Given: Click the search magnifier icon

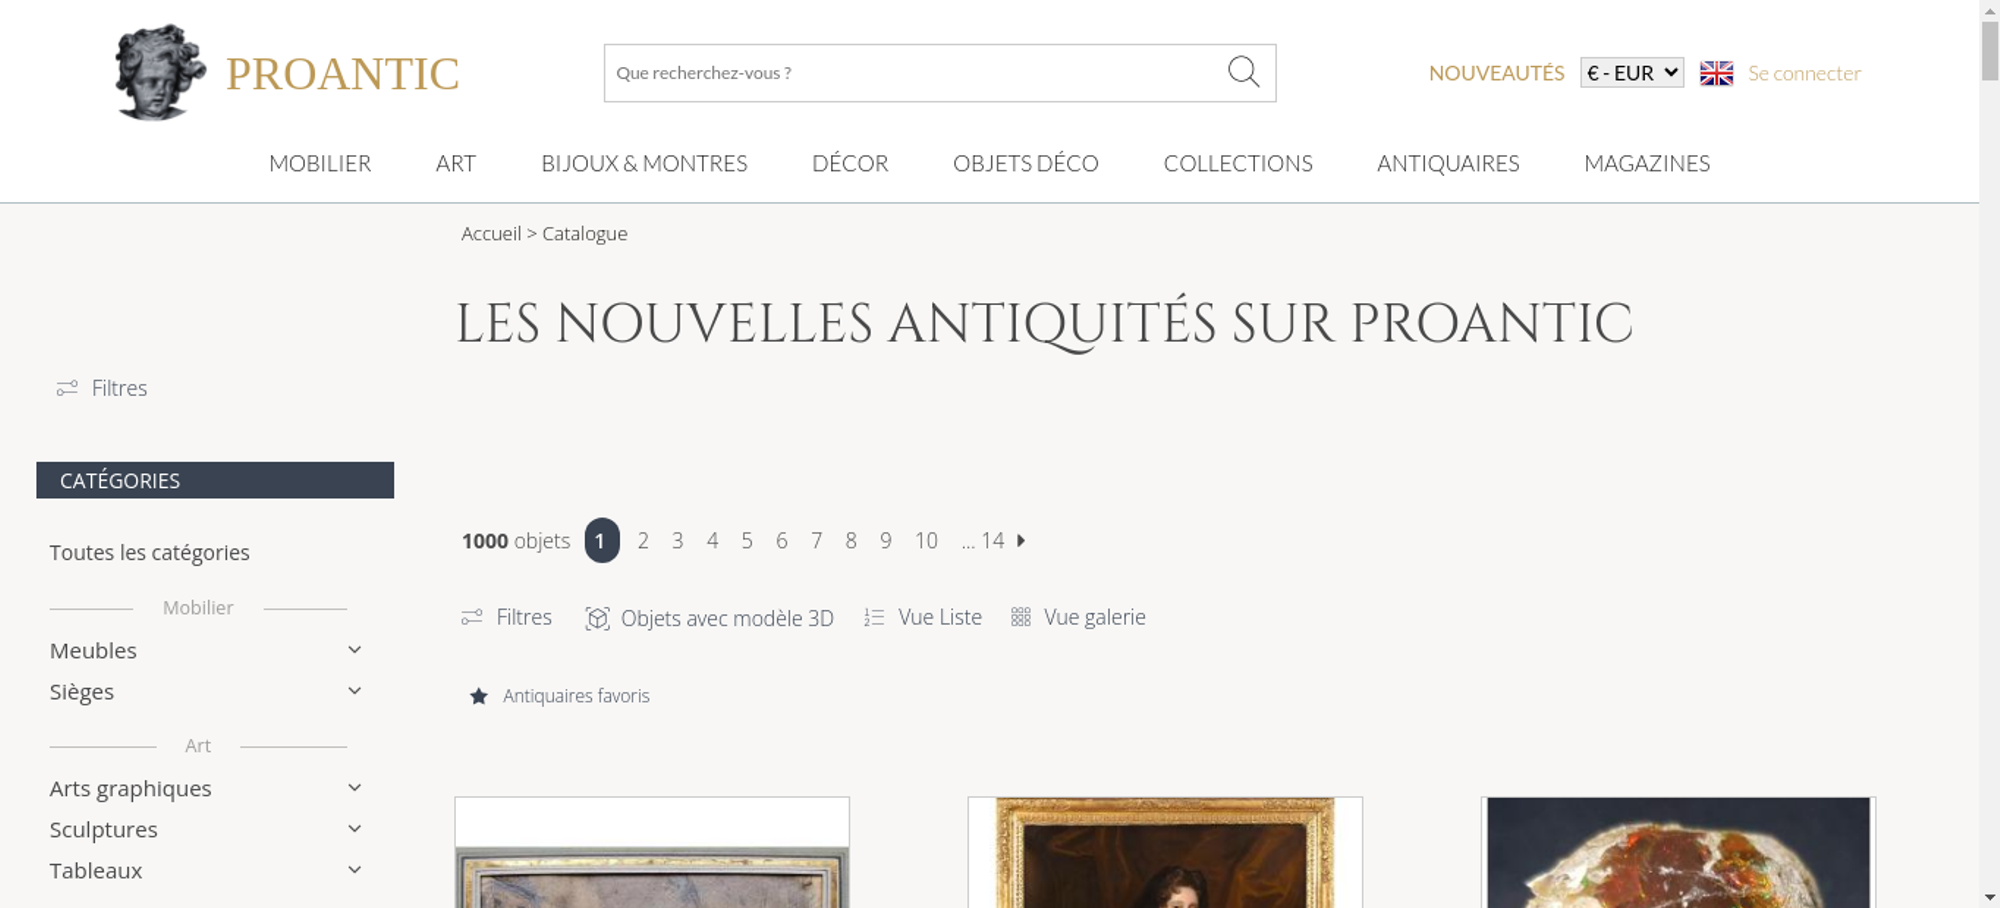Looking at the screenshot, I should [x=1243, y=72].
